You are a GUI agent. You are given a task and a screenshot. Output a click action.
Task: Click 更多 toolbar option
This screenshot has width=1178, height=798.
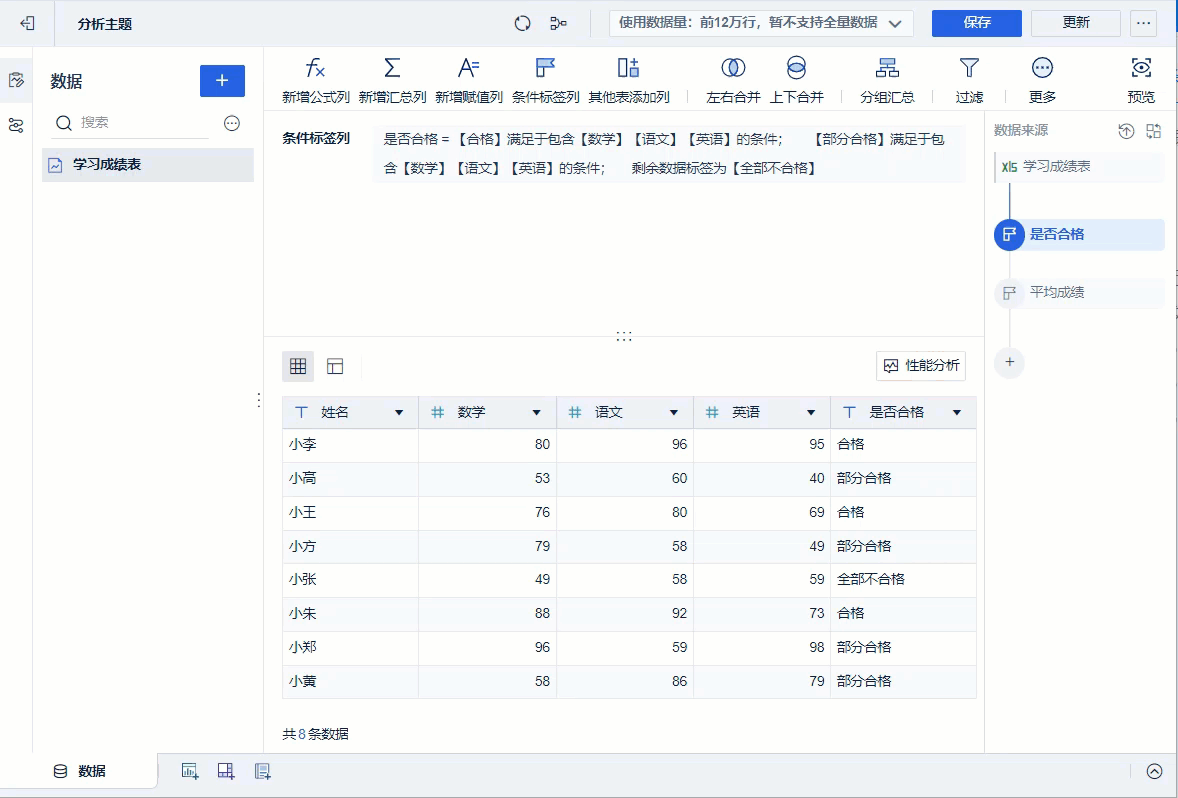pyautogui.click(x=1042, y=80)
